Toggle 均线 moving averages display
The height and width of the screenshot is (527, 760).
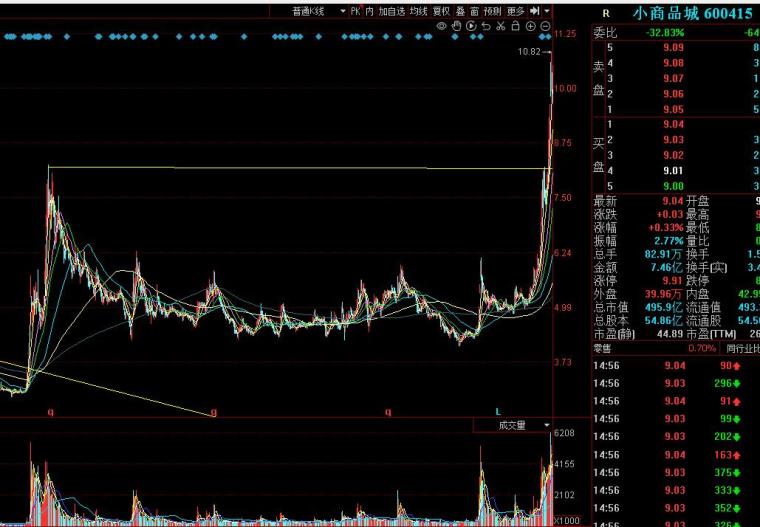[419, 11]
